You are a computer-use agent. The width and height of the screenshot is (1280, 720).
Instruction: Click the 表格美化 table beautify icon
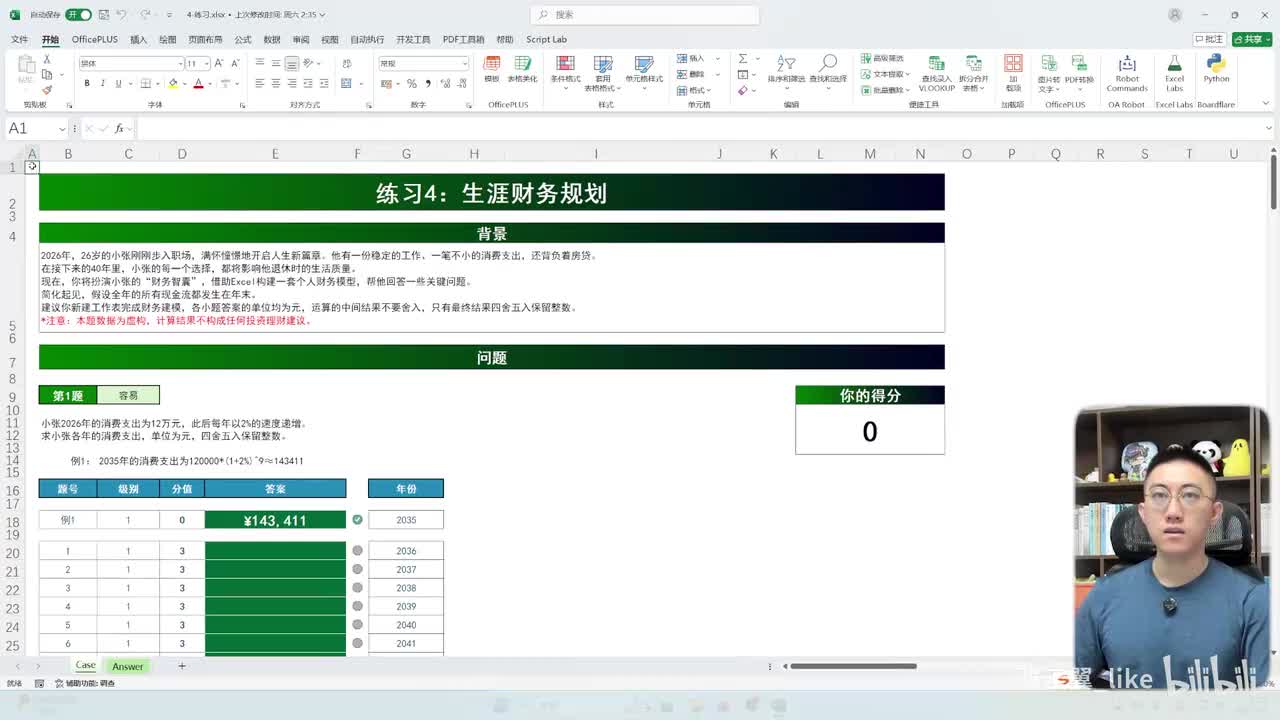pos(523,63)
